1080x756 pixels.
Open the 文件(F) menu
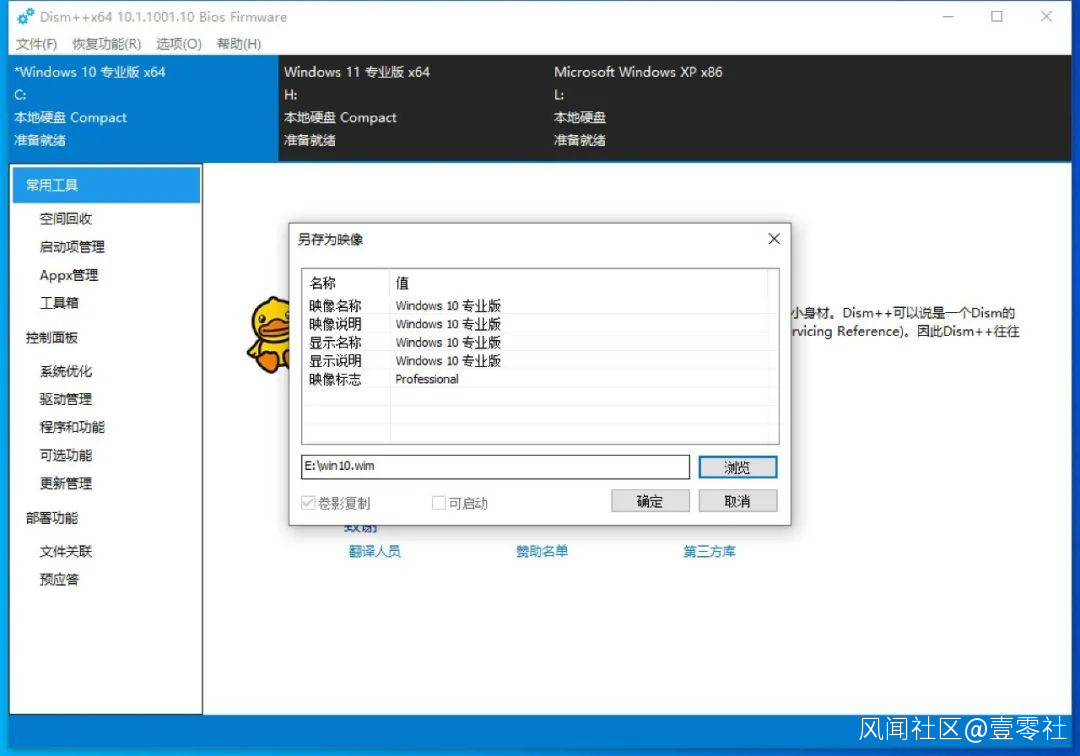pos(36,44)
